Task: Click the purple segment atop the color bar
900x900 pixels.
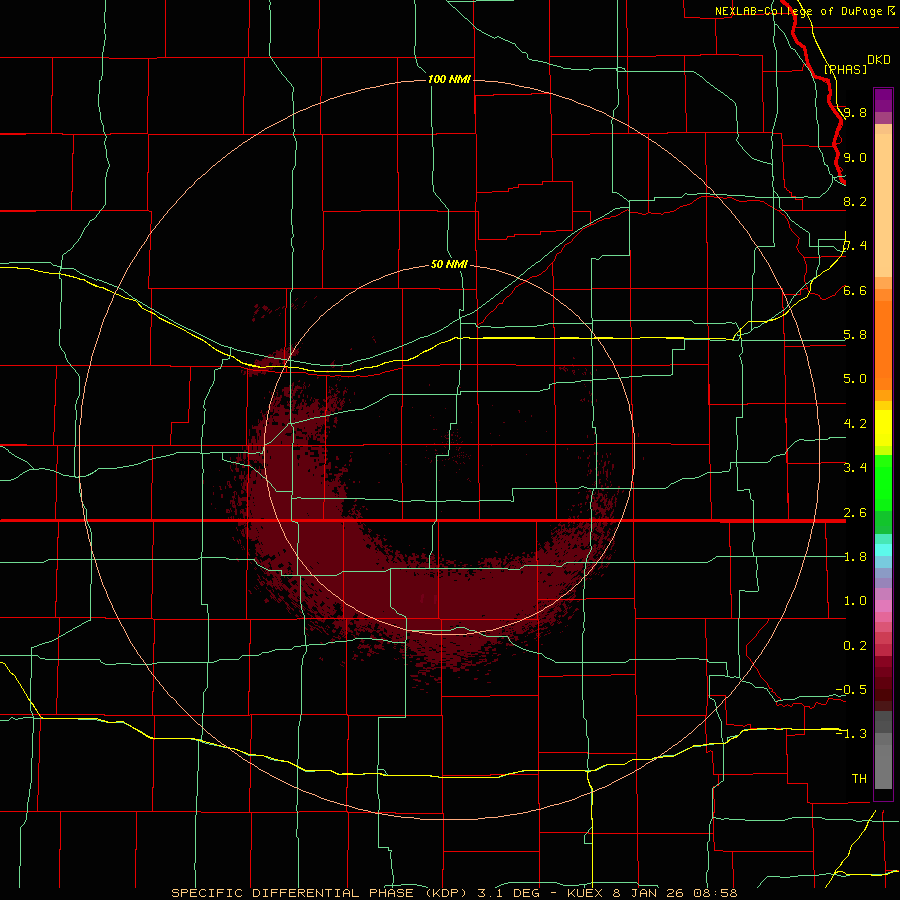Action: [x=883, y=100]
